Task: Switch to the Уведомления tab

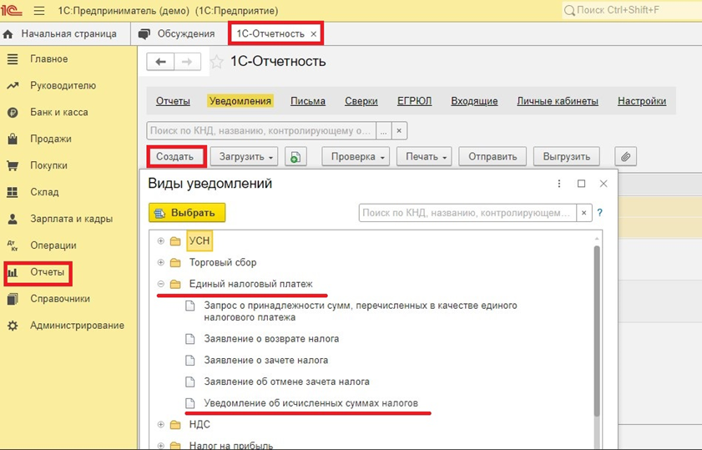Action: pos(240,101)
